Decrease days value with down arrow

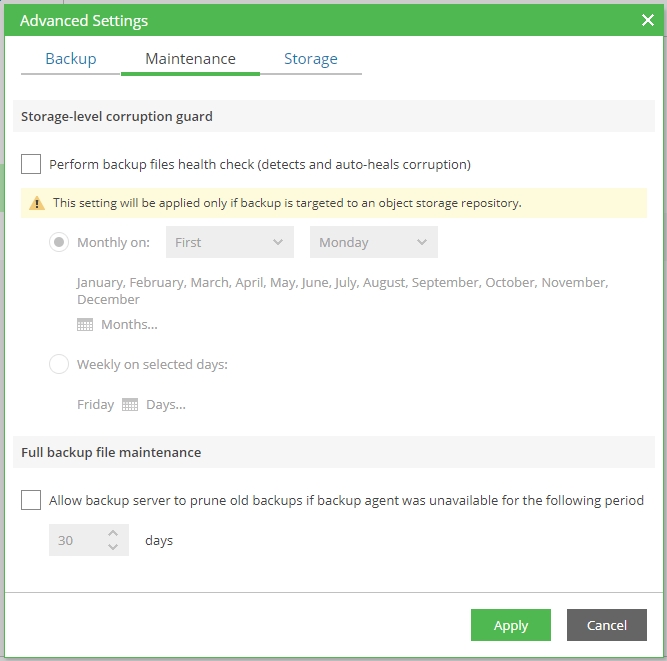(113, 547)
